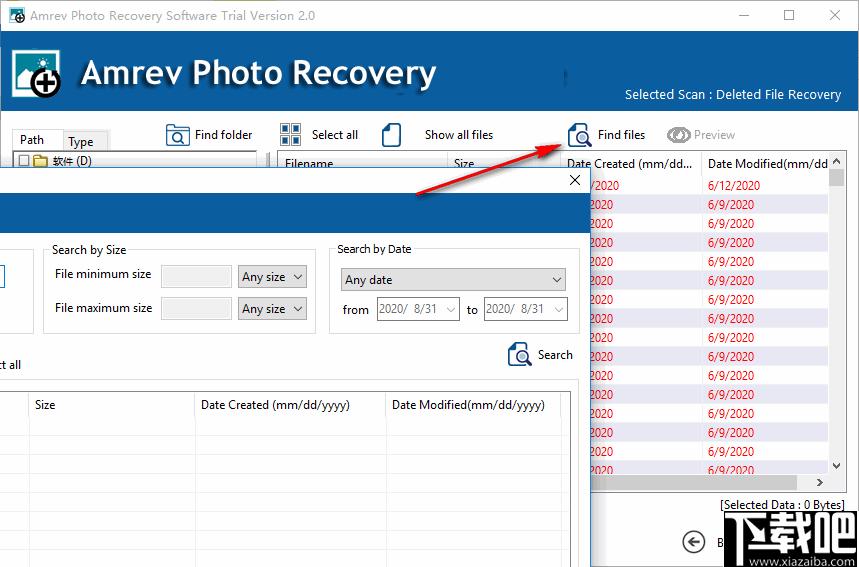Click the Find folder label

[224, 135]
